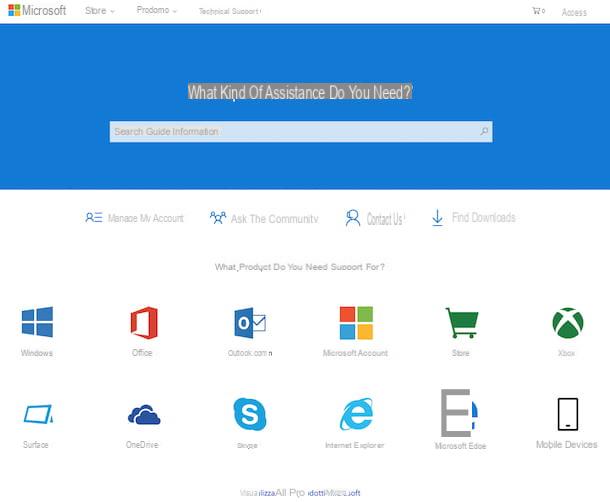This screenshot has height=502, width=610.
Task: Select the Microsoft Account icon
Action: coord(356,323)
